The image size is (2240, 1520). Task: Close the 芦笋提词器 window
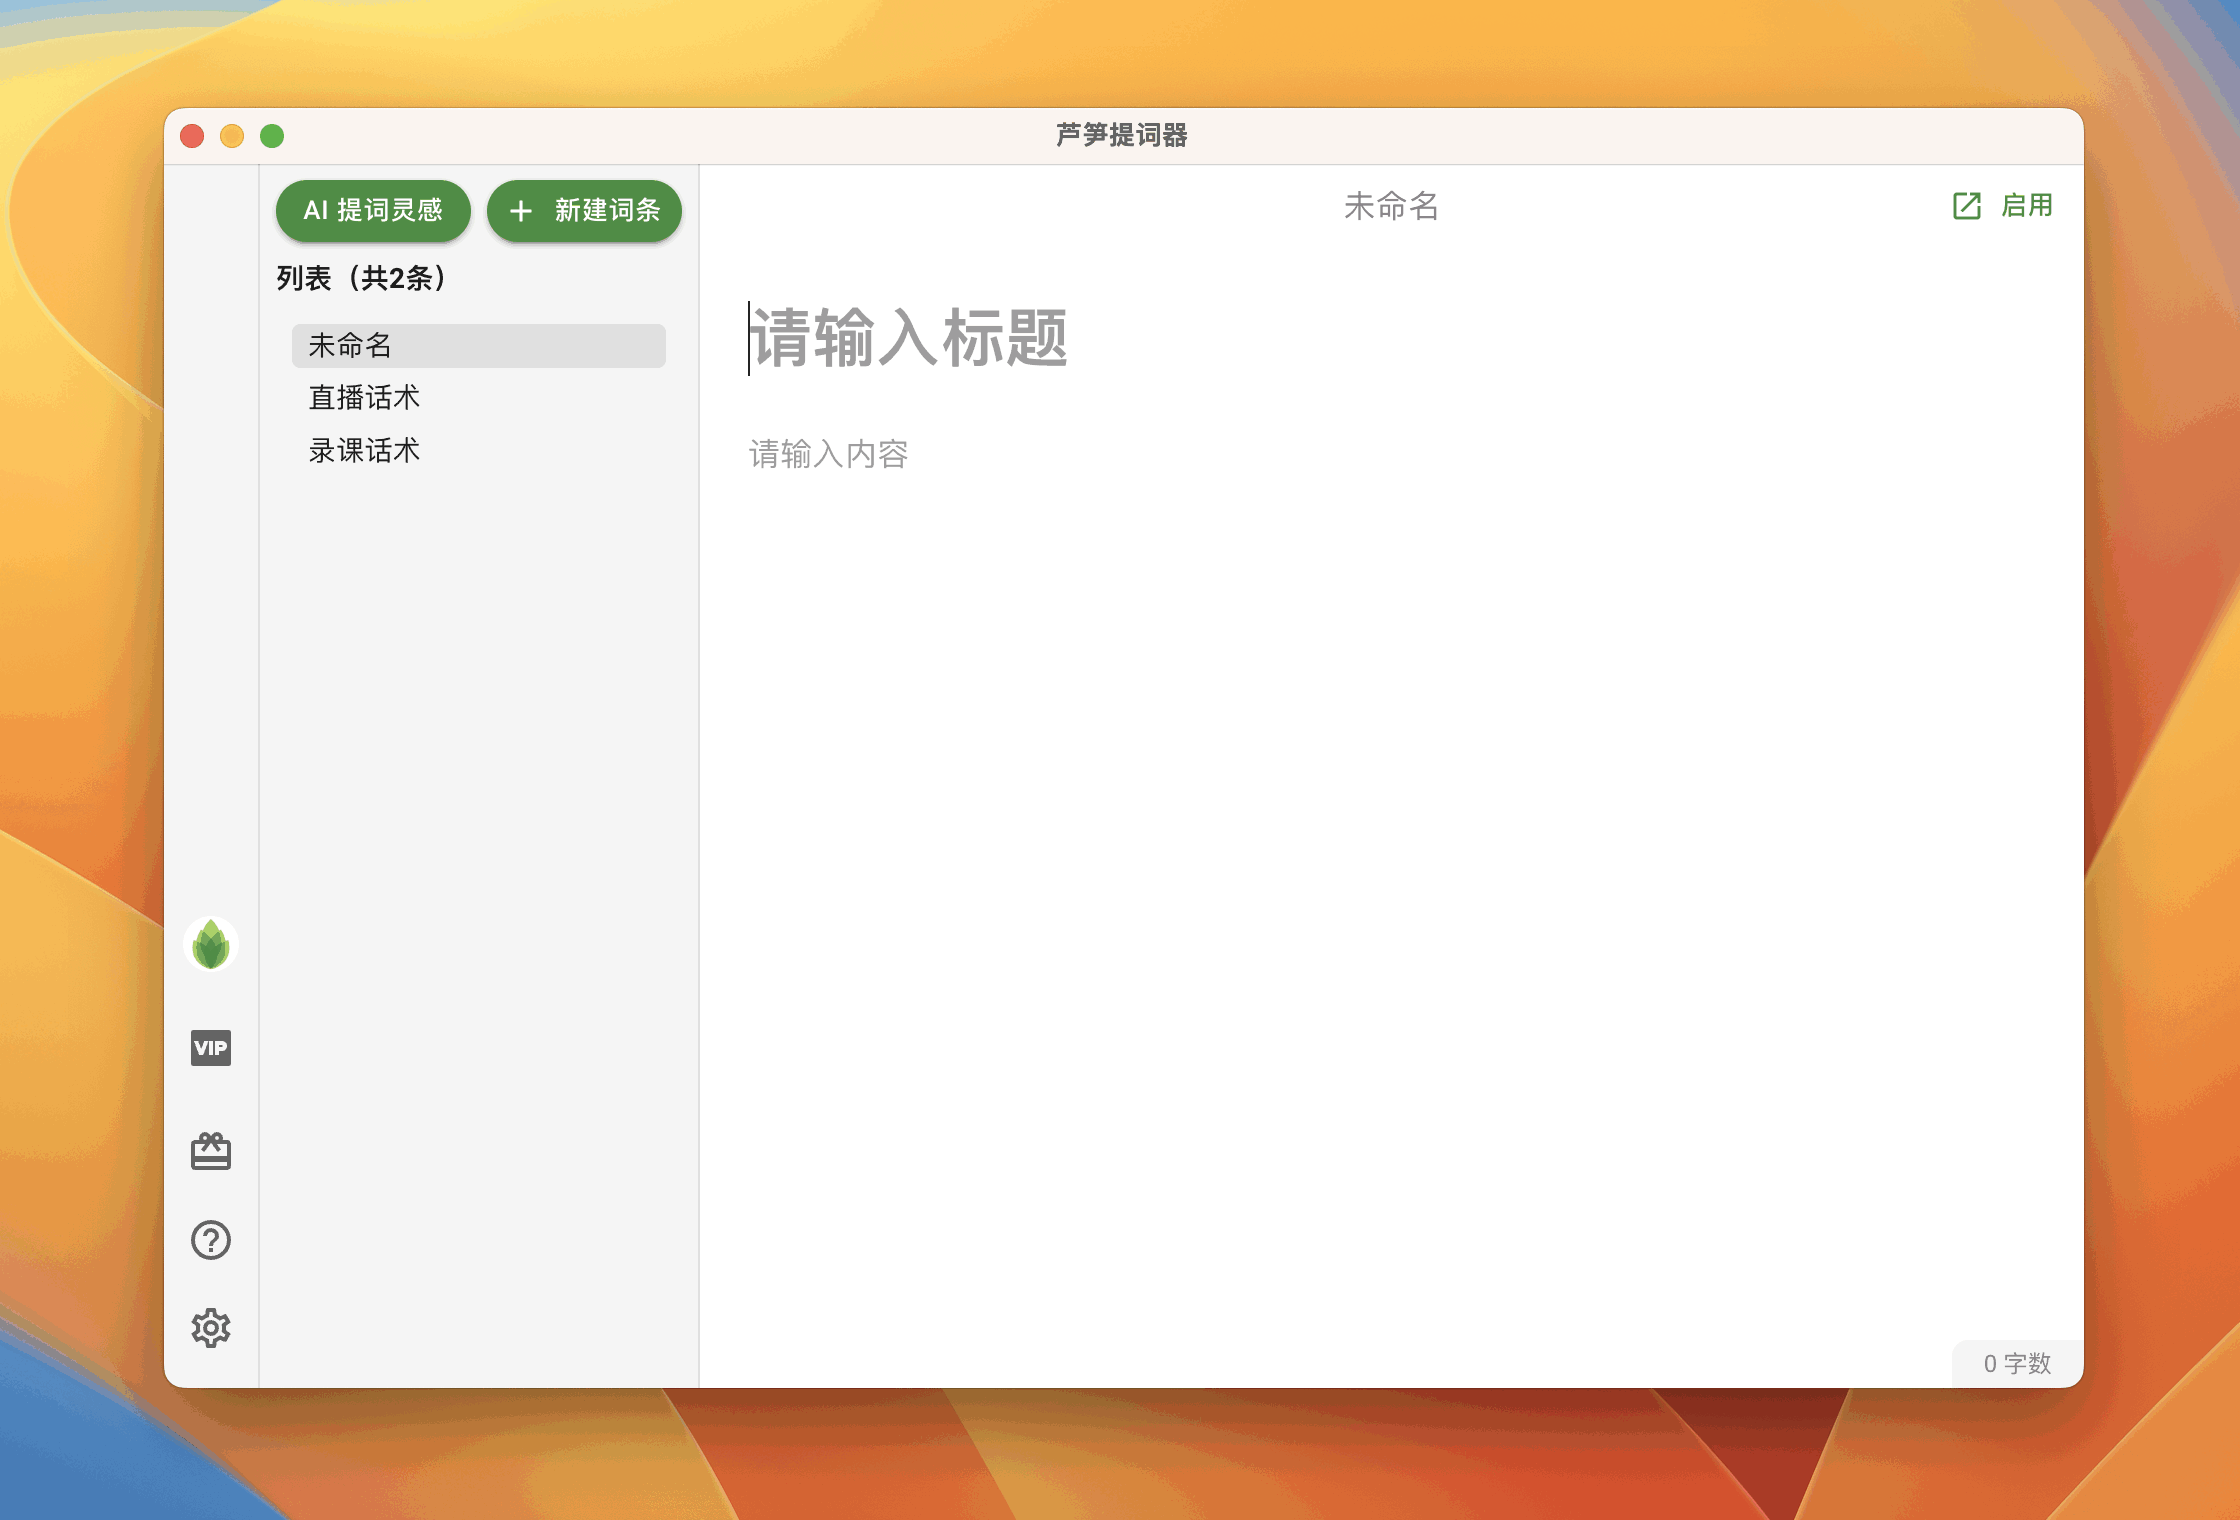pos(192,136)
